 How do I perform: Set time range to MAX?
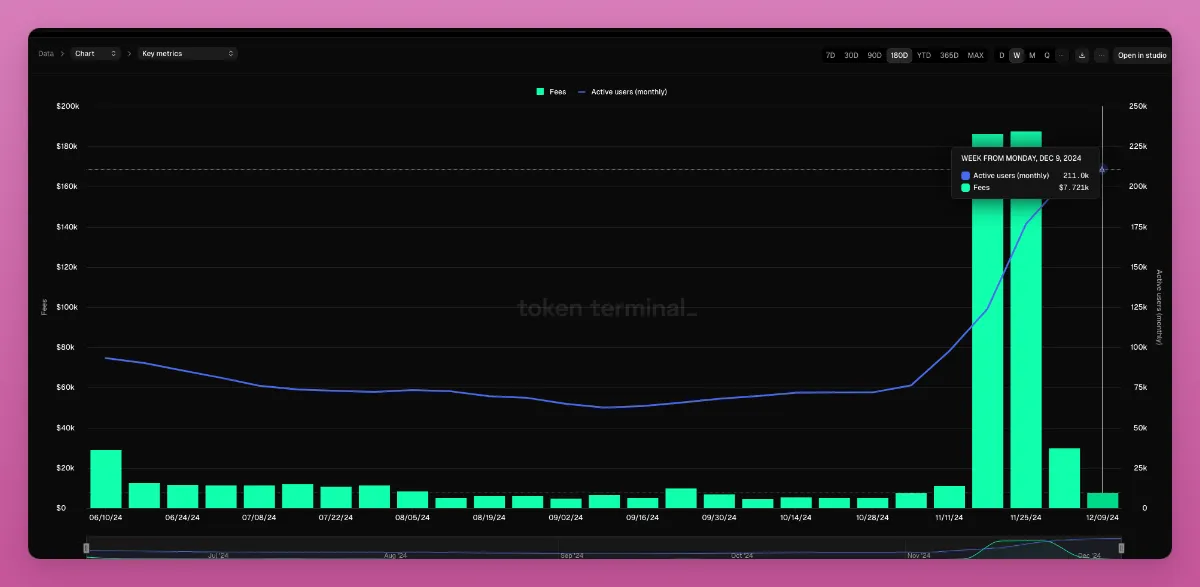tap(976, 55)
